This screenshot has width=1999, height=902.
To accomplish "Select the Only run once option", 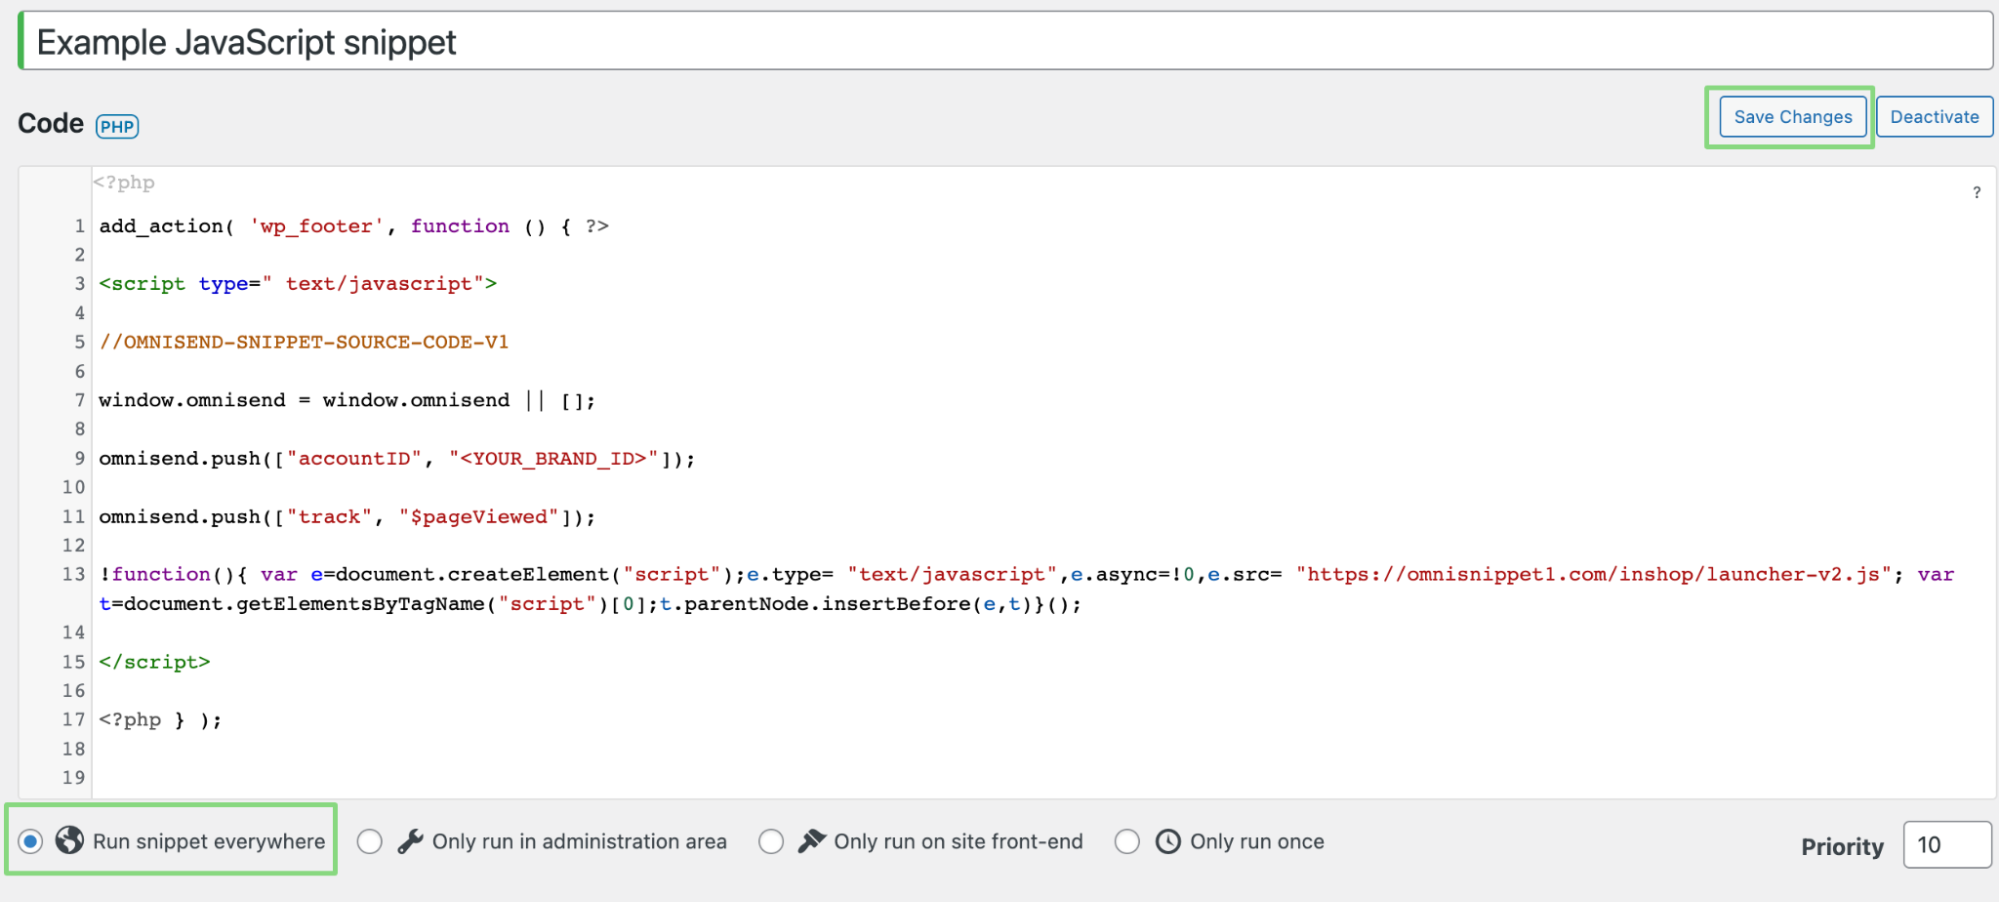I will pyautogui.click(x=1127, y=841).
